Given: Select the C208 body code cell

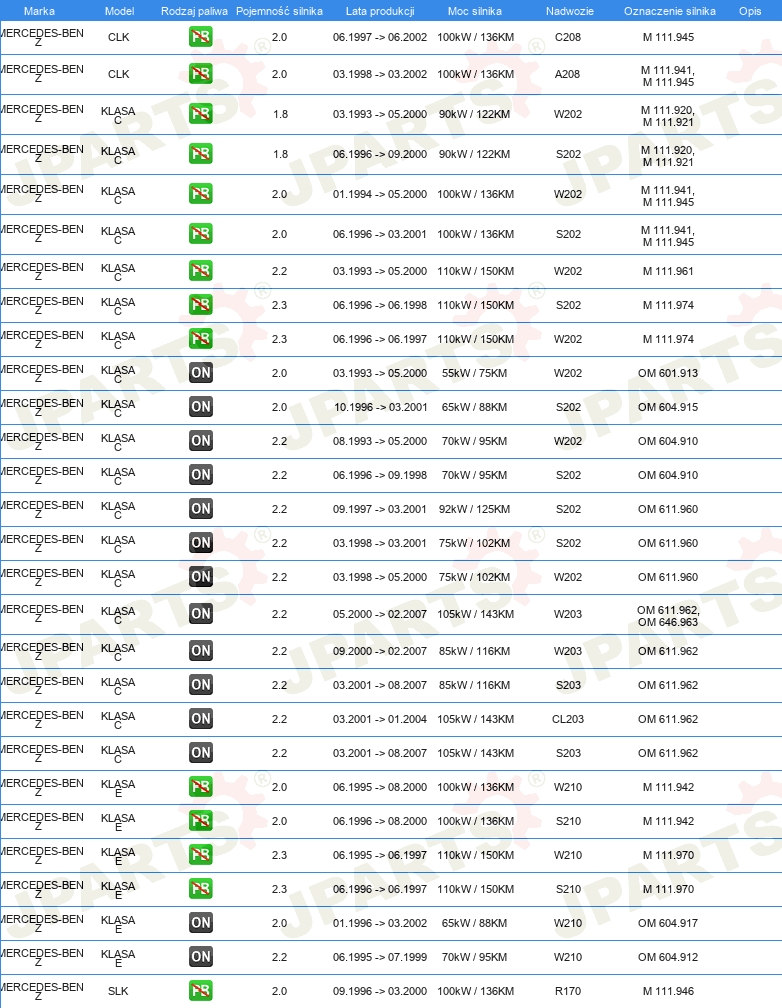Looking at the screenshot, I should point(568,37).
